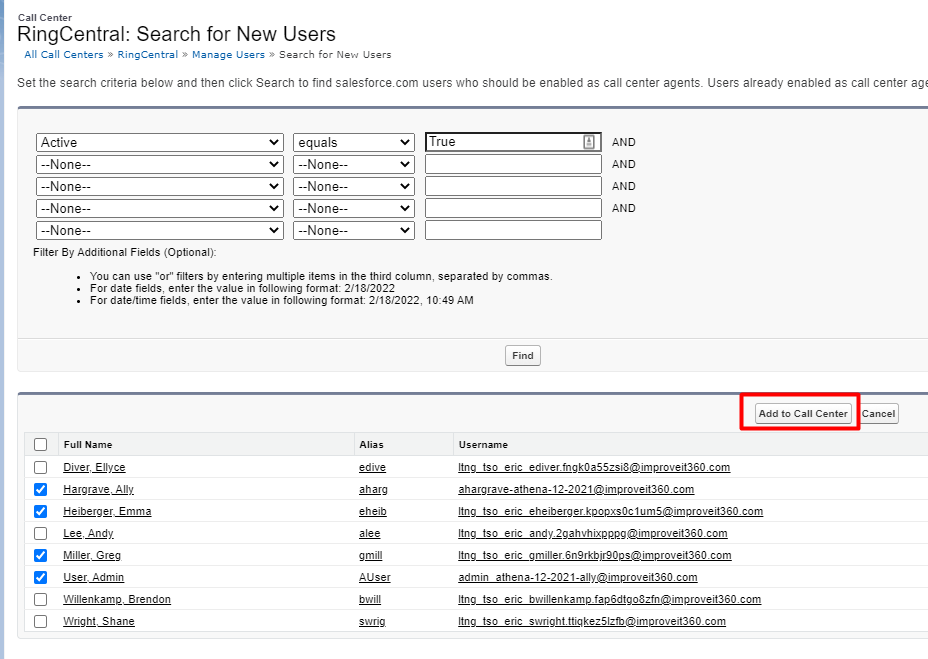Screen dimensions: 928x659
Task: Open fifth row operator --None-- dropdown
Action: coord(354,230)
